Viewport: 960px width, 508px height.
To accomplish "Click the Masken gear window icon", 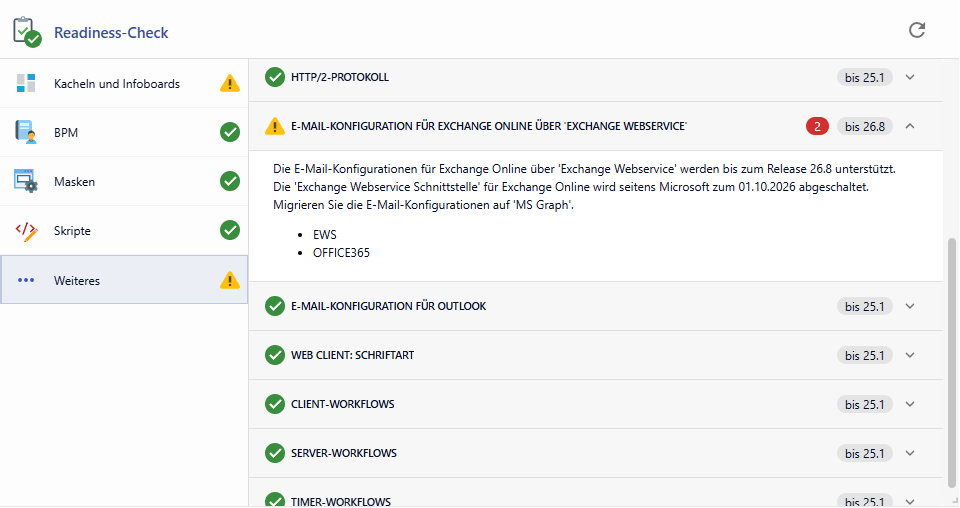I will (x=26, y=181).
